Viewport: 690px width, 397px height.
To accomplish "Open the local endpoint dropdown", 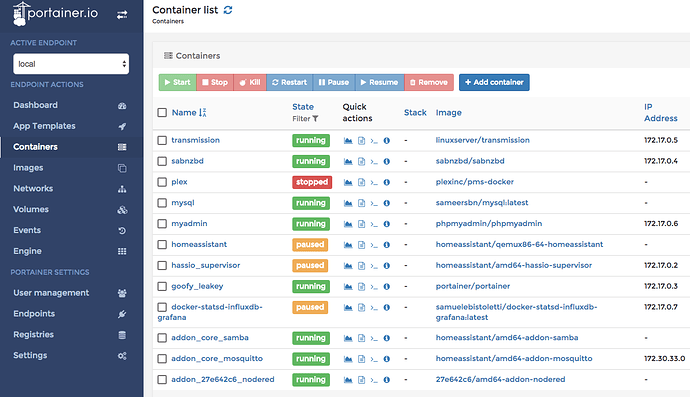I will tap(71, 64).
